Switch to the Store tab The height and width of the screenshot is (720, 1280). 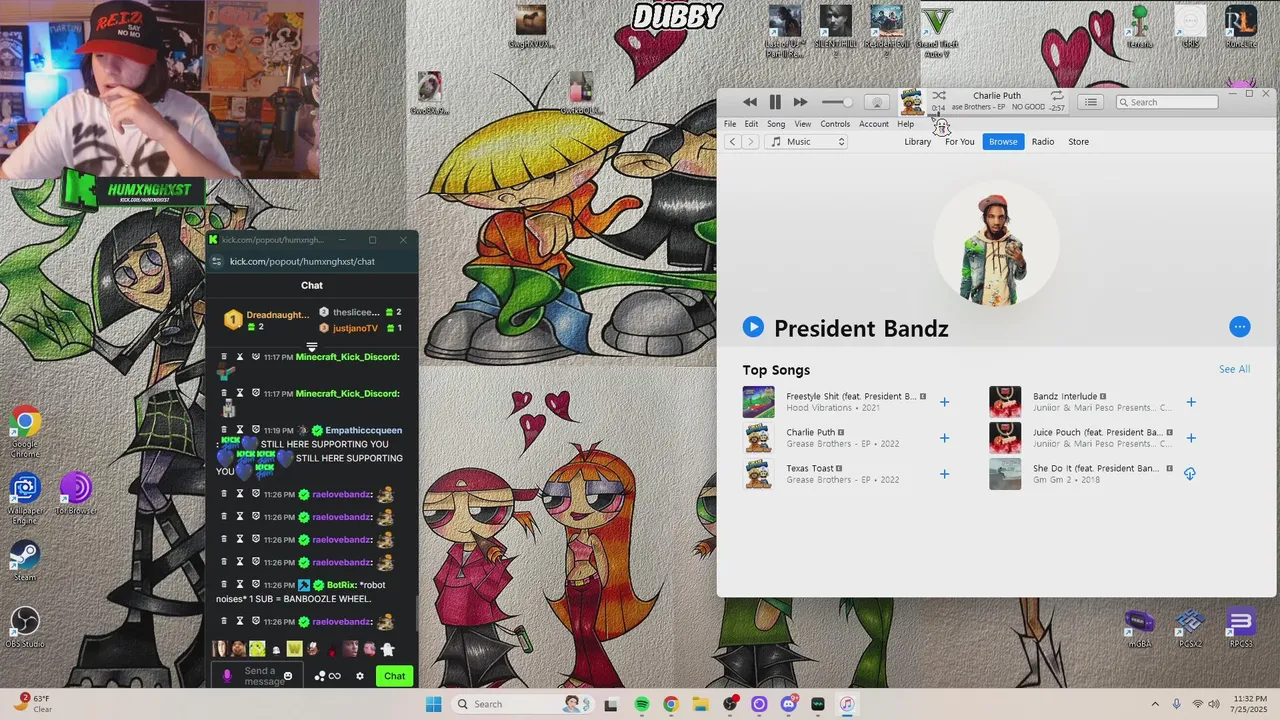tap(1078, 142)
